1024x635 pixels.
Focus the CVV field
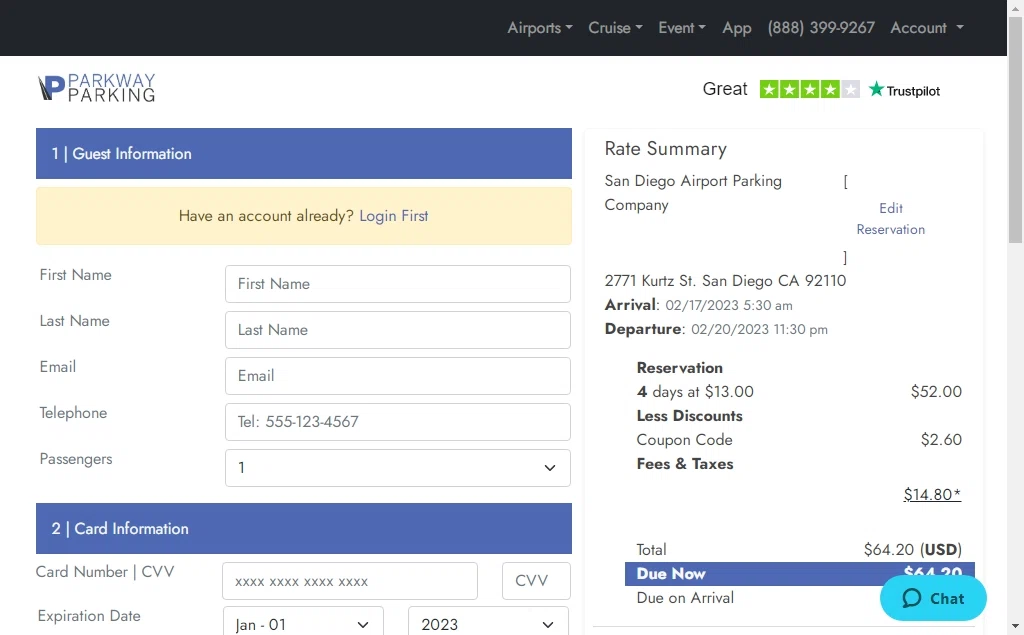click(536, 581)
